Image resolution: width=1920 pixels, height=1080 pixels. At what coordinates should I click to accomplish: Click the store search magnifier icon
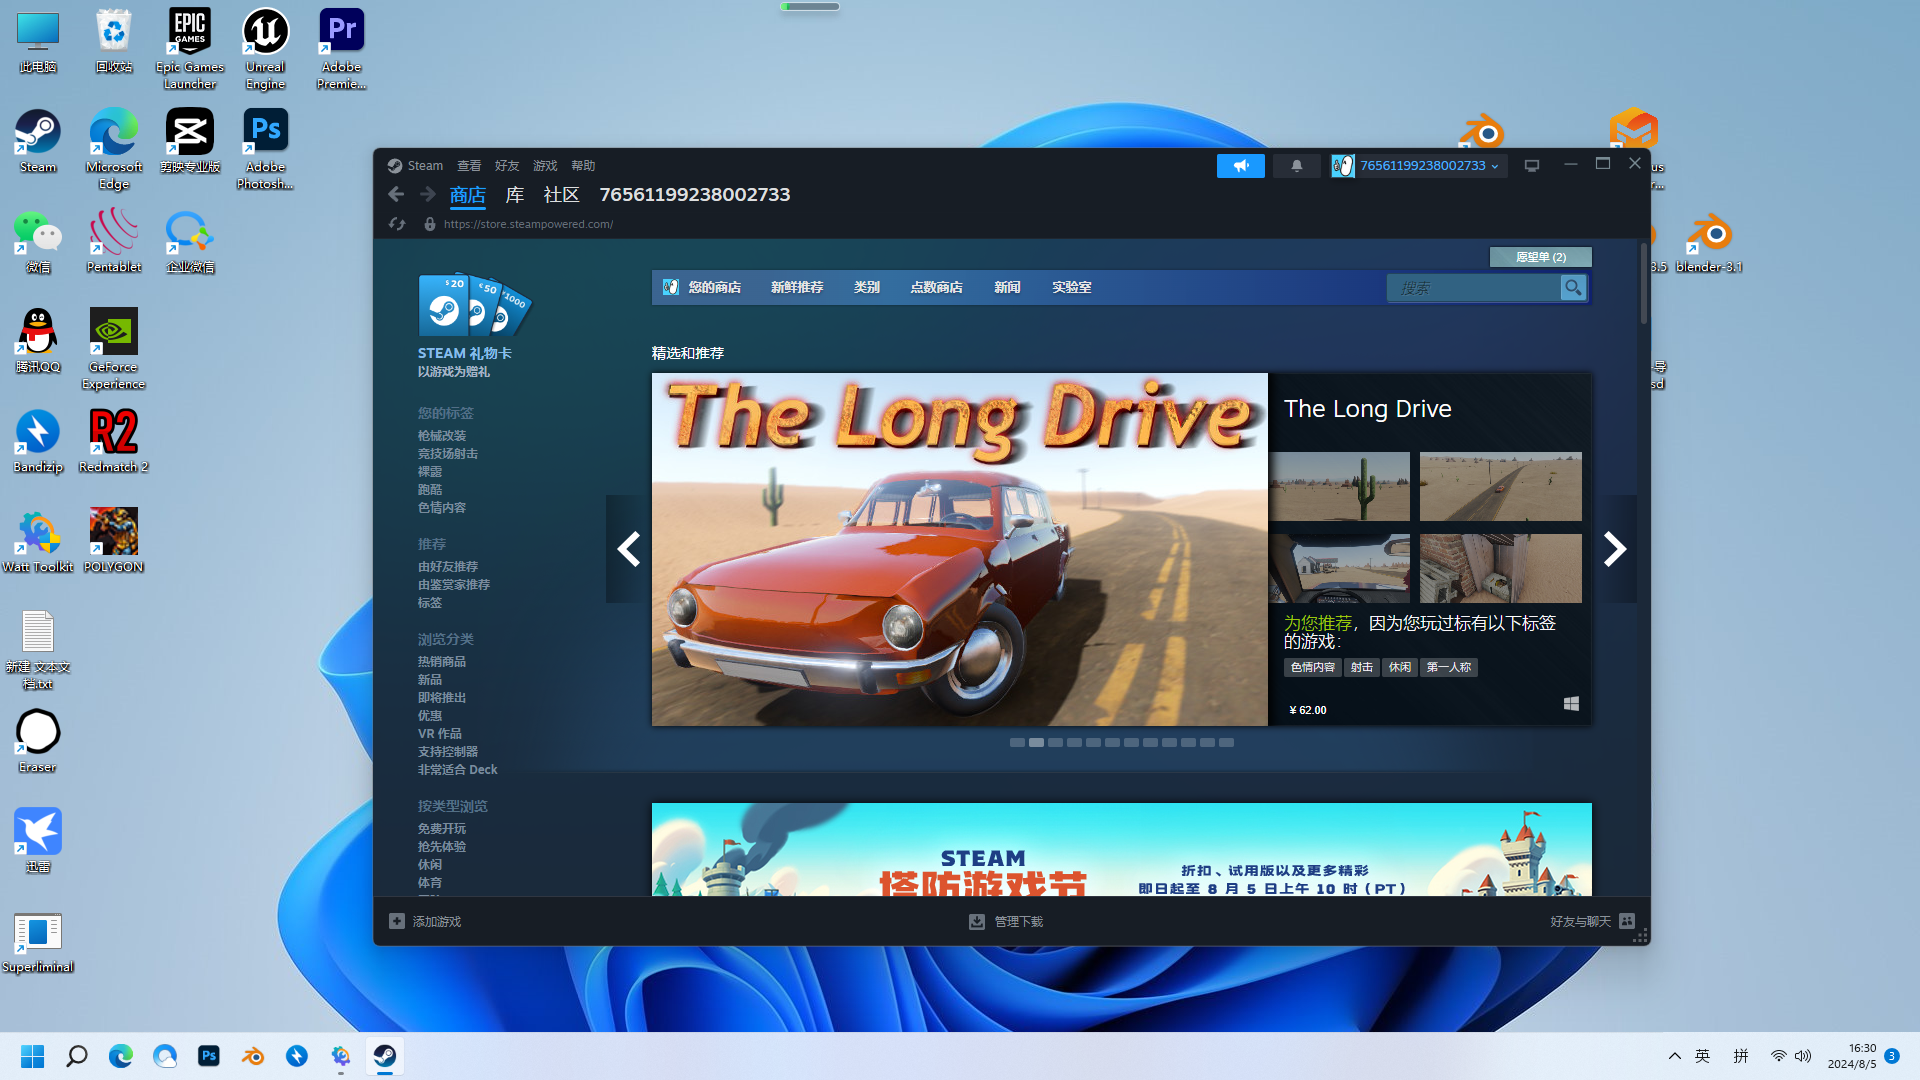point(1573,288)
